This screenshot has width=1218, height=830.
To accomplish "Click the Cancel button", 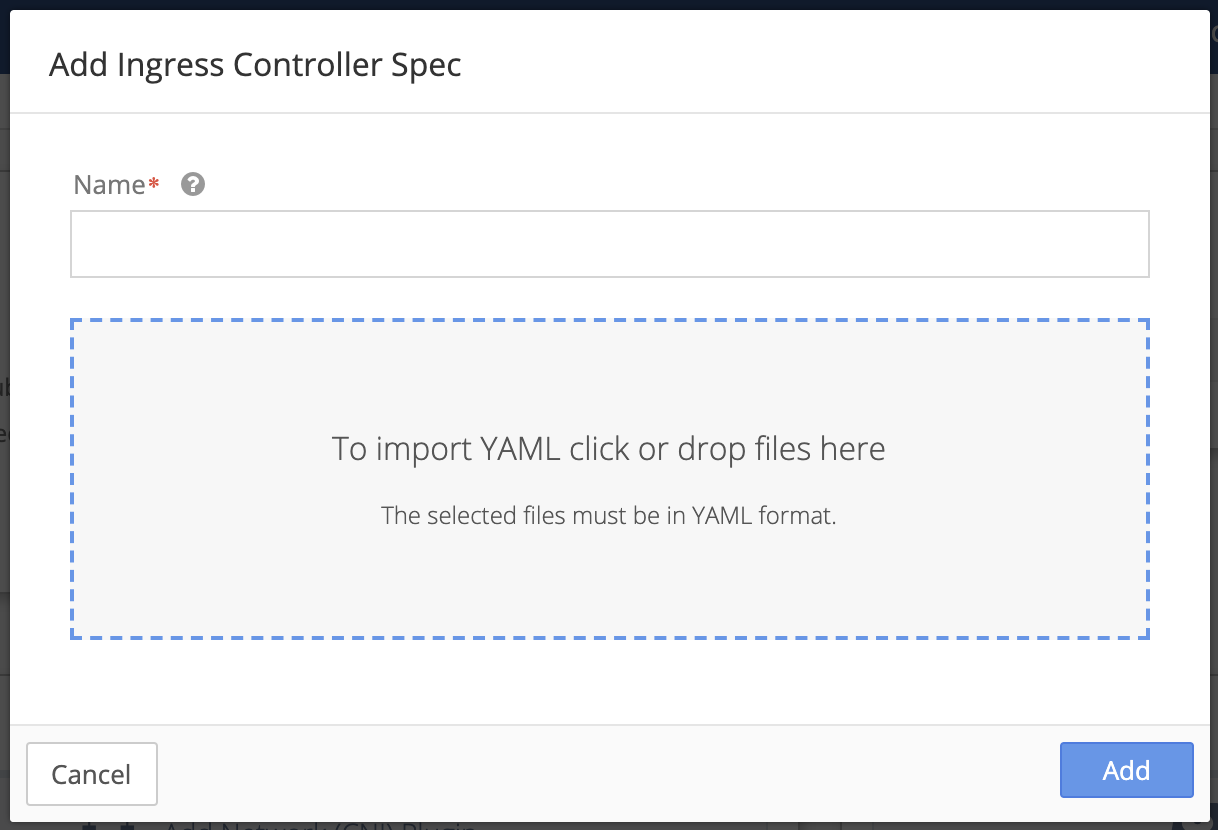I will click(x=92, y=774).
